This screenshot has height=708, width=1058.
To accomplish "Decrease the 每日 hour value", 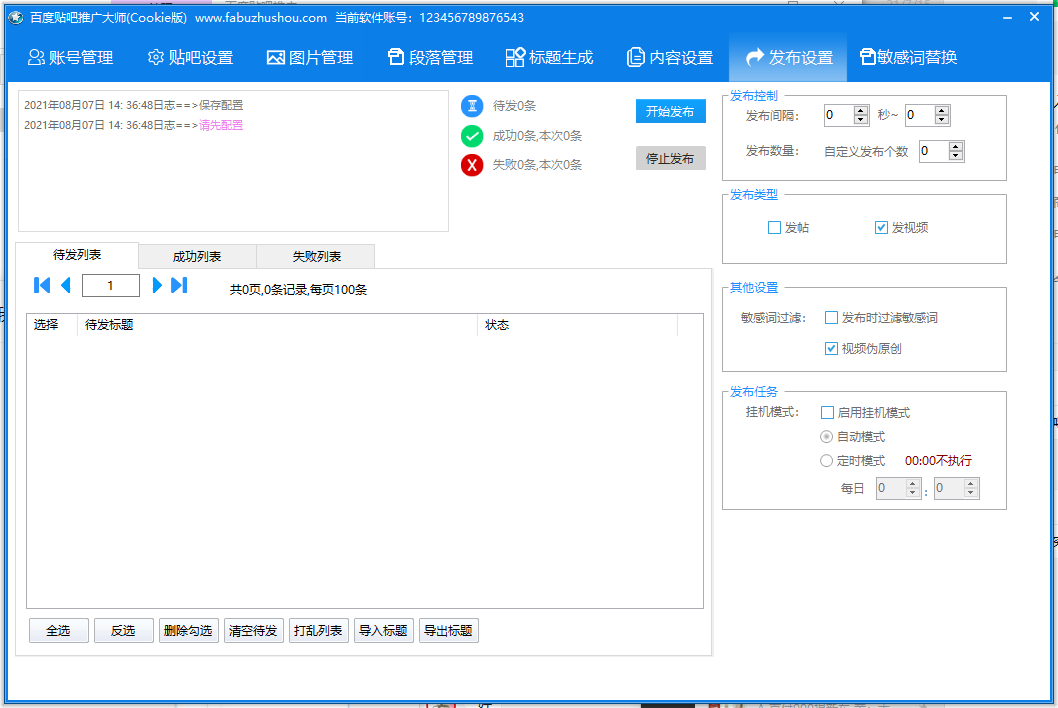I will click(913, 493).
